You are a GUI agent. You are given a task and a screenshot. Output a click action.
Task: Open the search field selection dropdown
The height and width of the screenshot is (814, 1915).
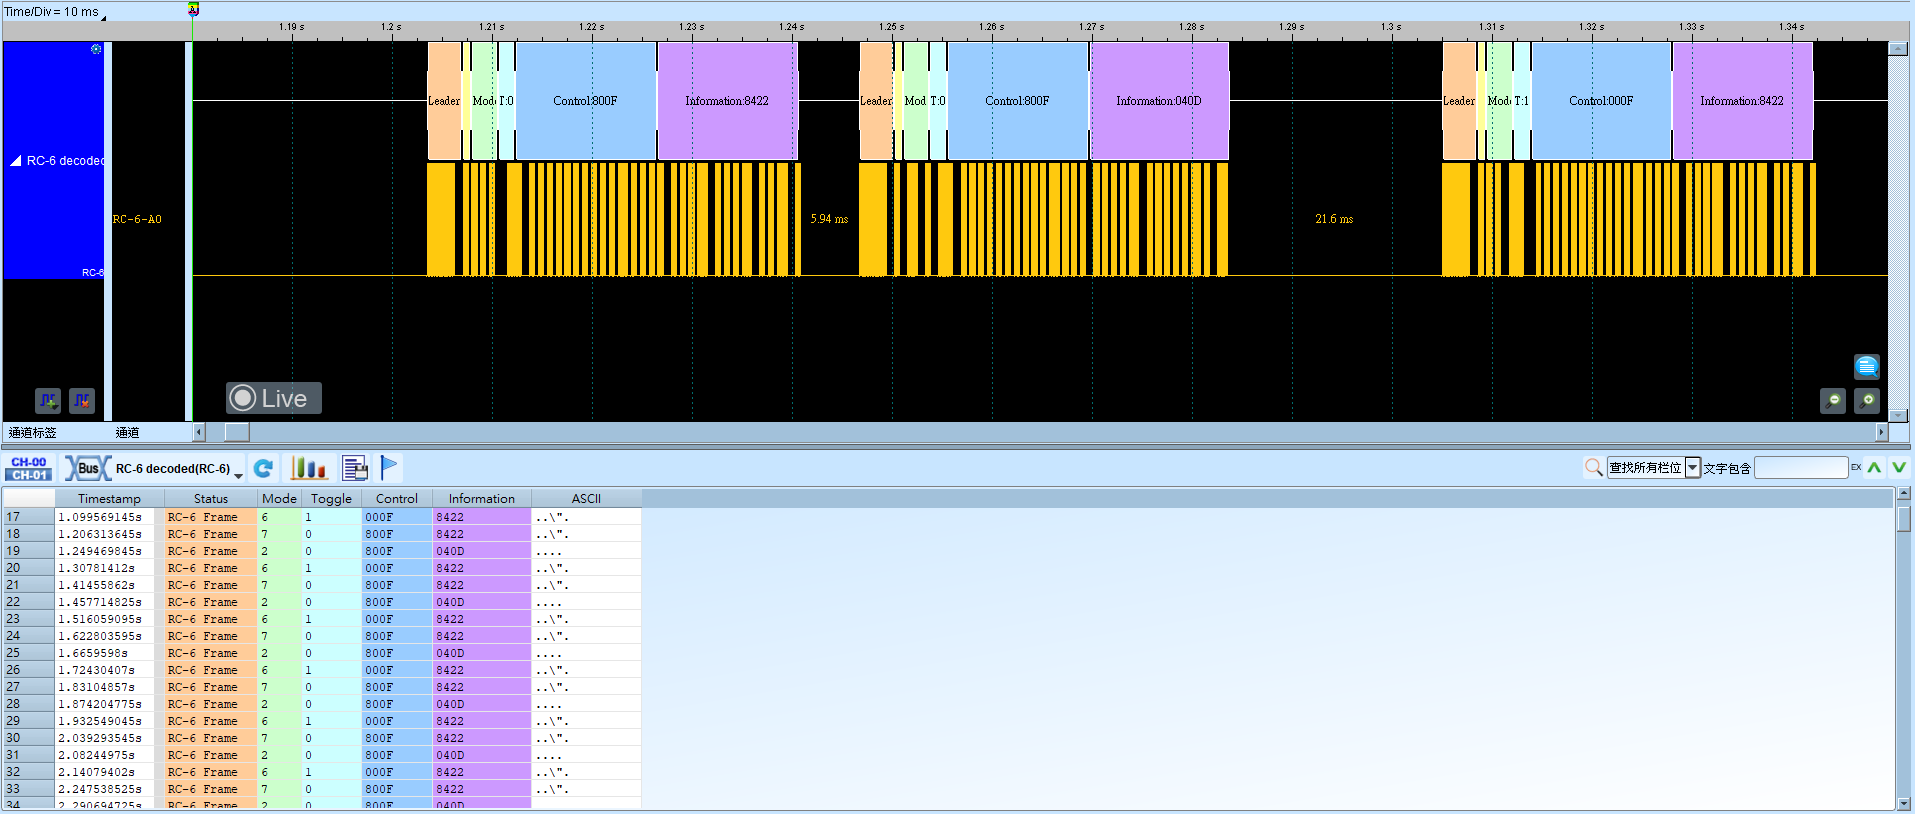coord(1692,468)
